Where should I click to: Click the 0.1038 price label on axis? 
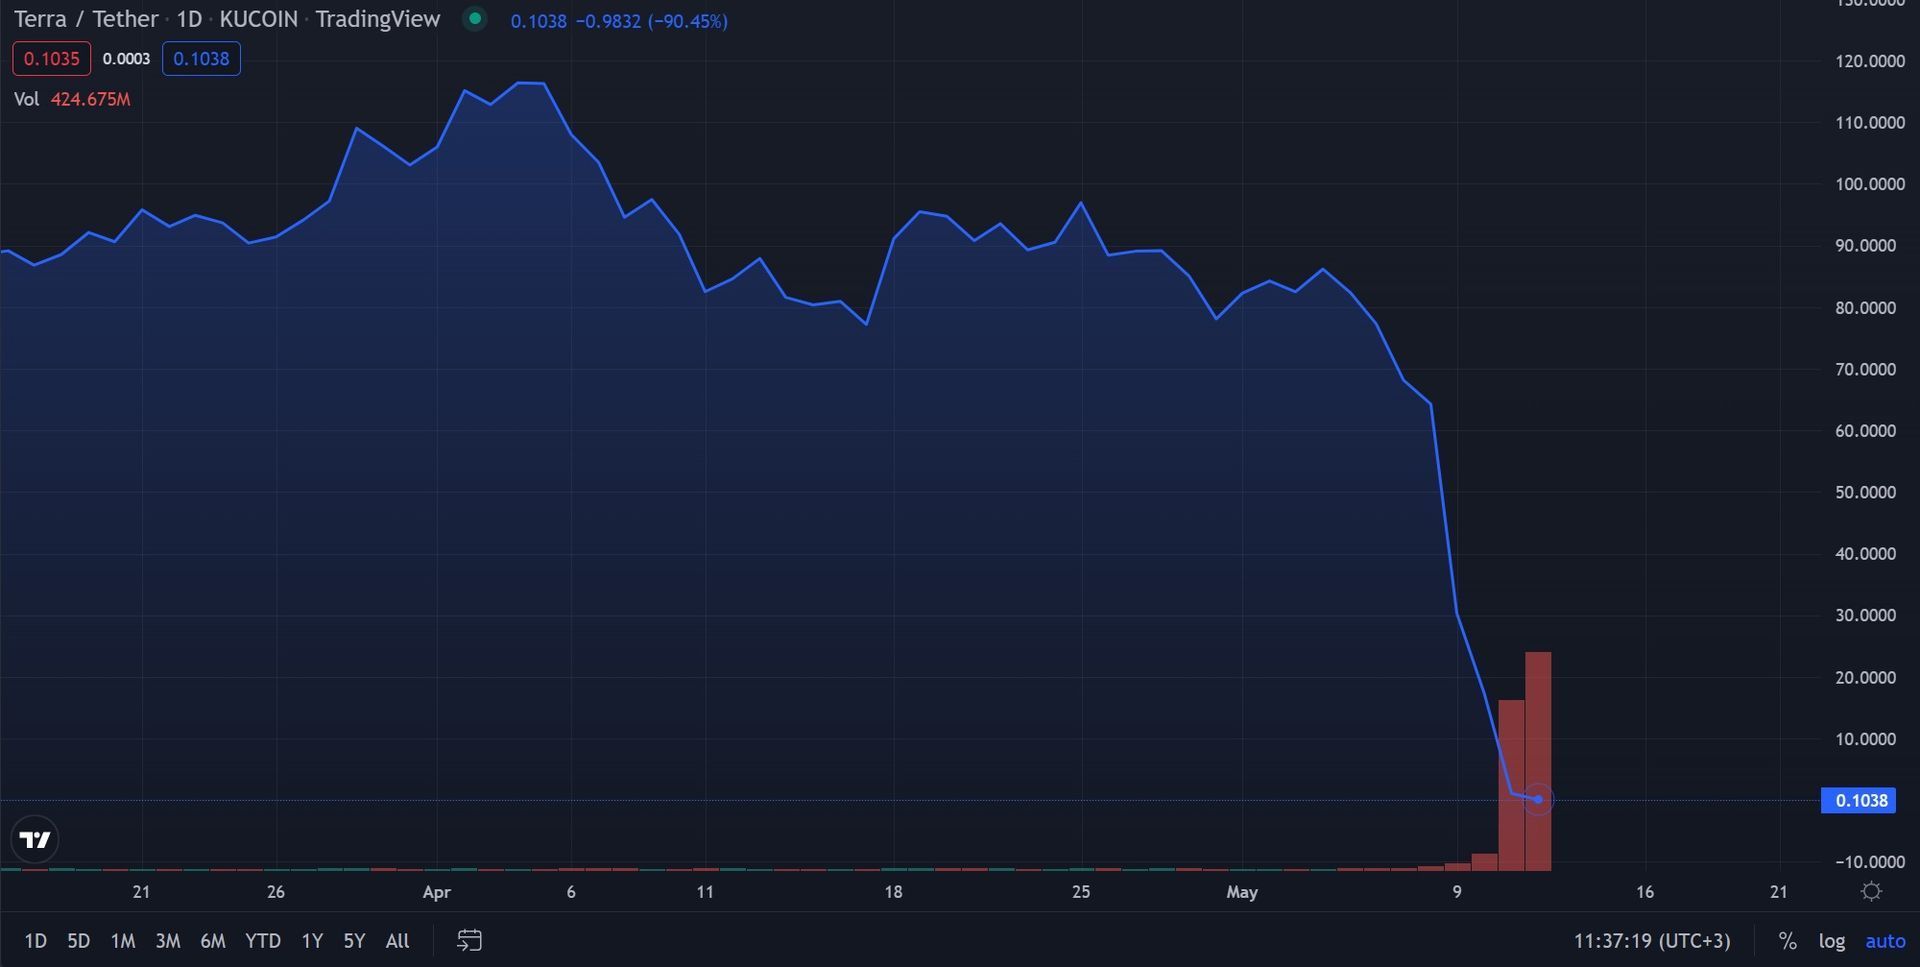1859,801
